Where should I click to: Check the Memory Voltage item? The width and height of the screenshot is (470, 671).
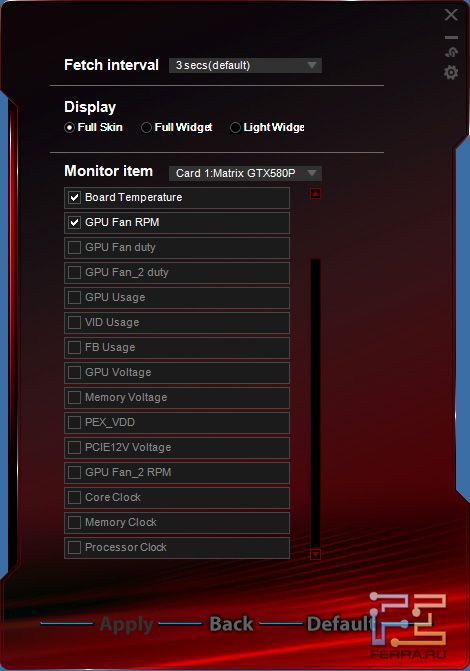pyautogui.click(x=74, y=398)
